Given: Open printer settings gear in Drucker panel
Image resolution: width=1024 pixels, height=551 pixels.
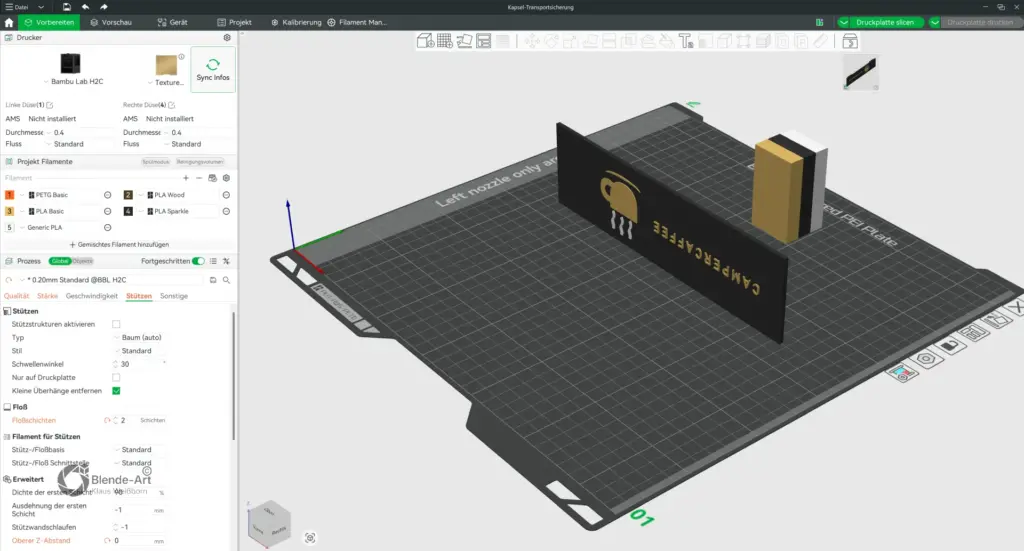Looking at the screenshot, I should click(227, 37).
